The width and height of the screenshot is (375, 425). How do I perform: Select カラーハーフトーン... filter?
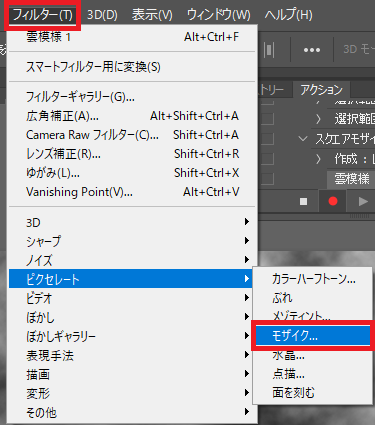point(313,279)
